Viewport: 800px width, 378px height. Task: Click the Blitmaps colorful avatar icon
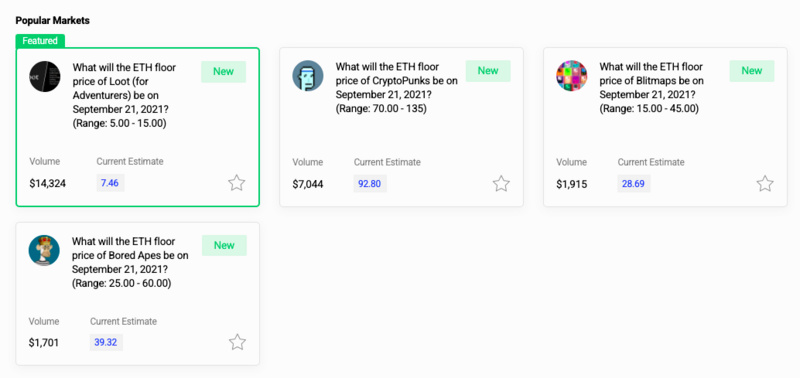571,76
